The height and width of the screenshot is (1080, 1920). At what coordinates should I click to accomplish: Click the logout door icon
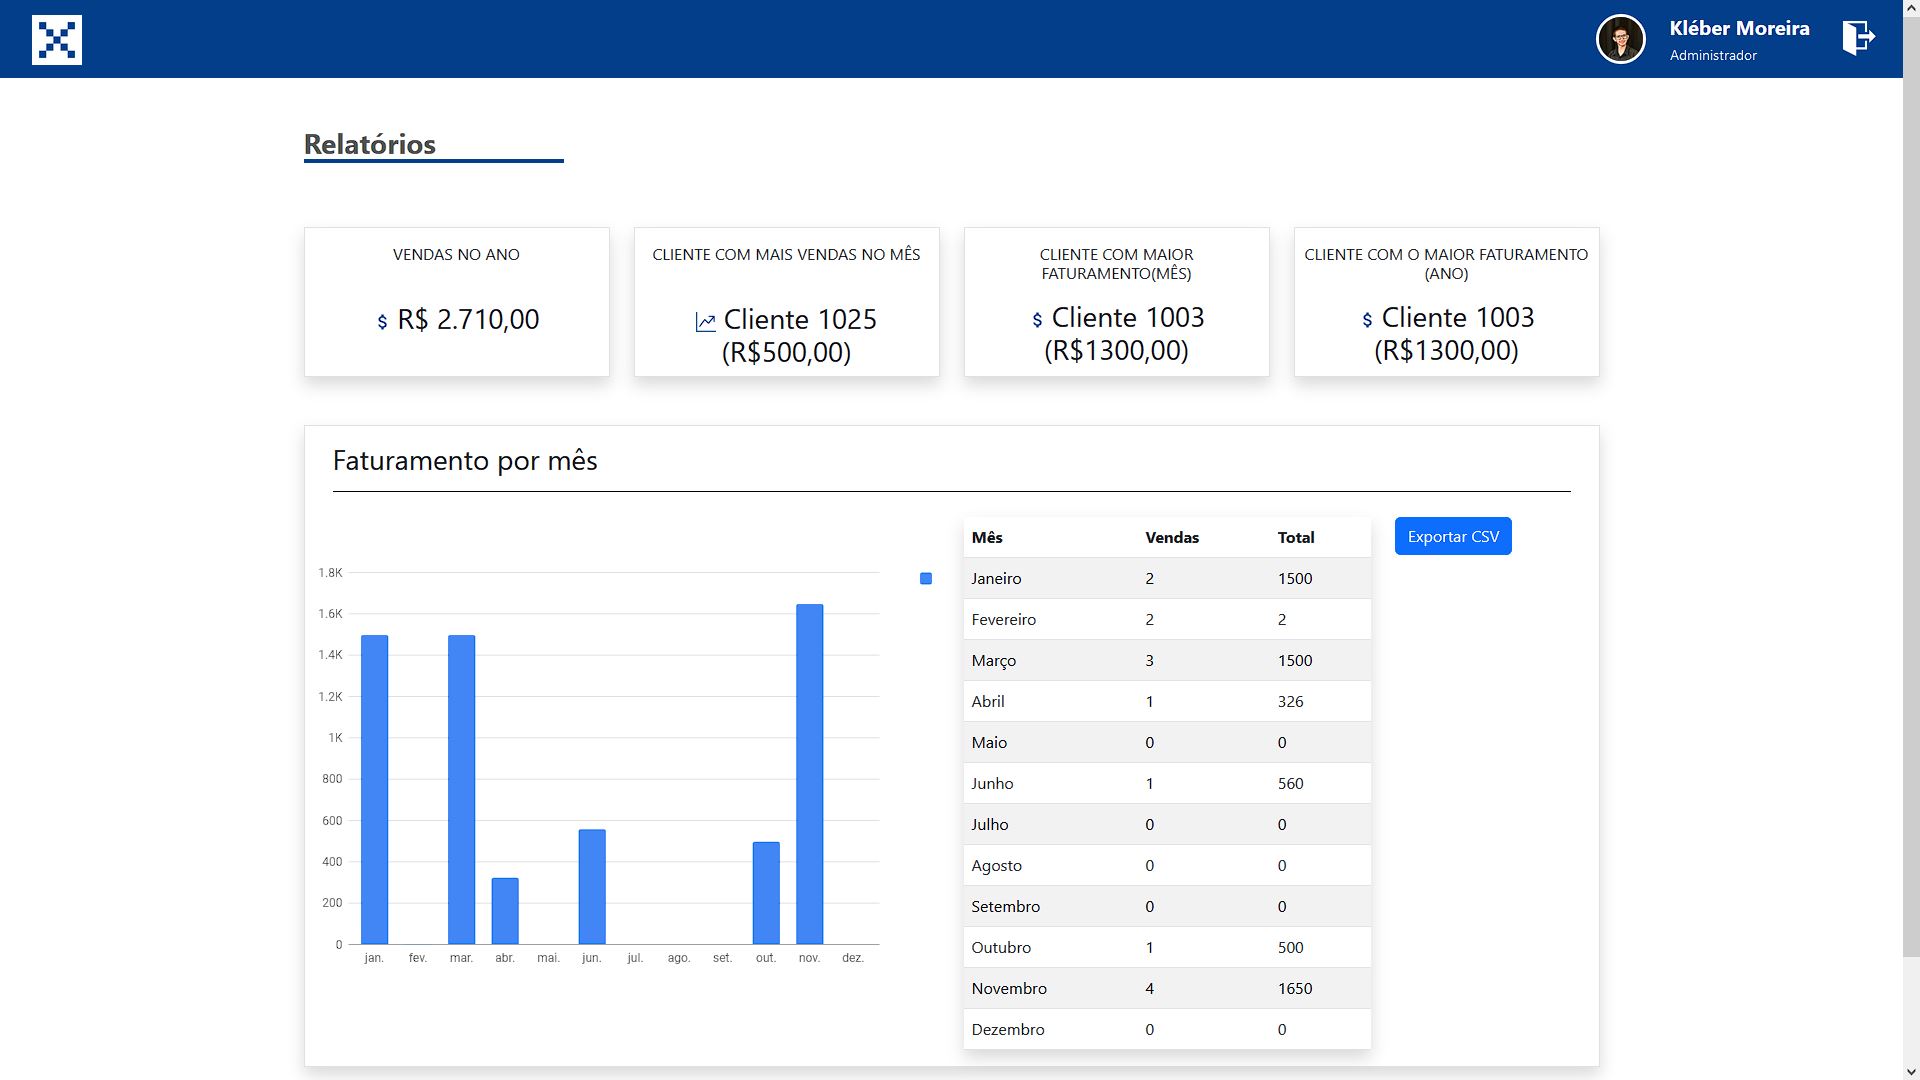[1858, 38]
